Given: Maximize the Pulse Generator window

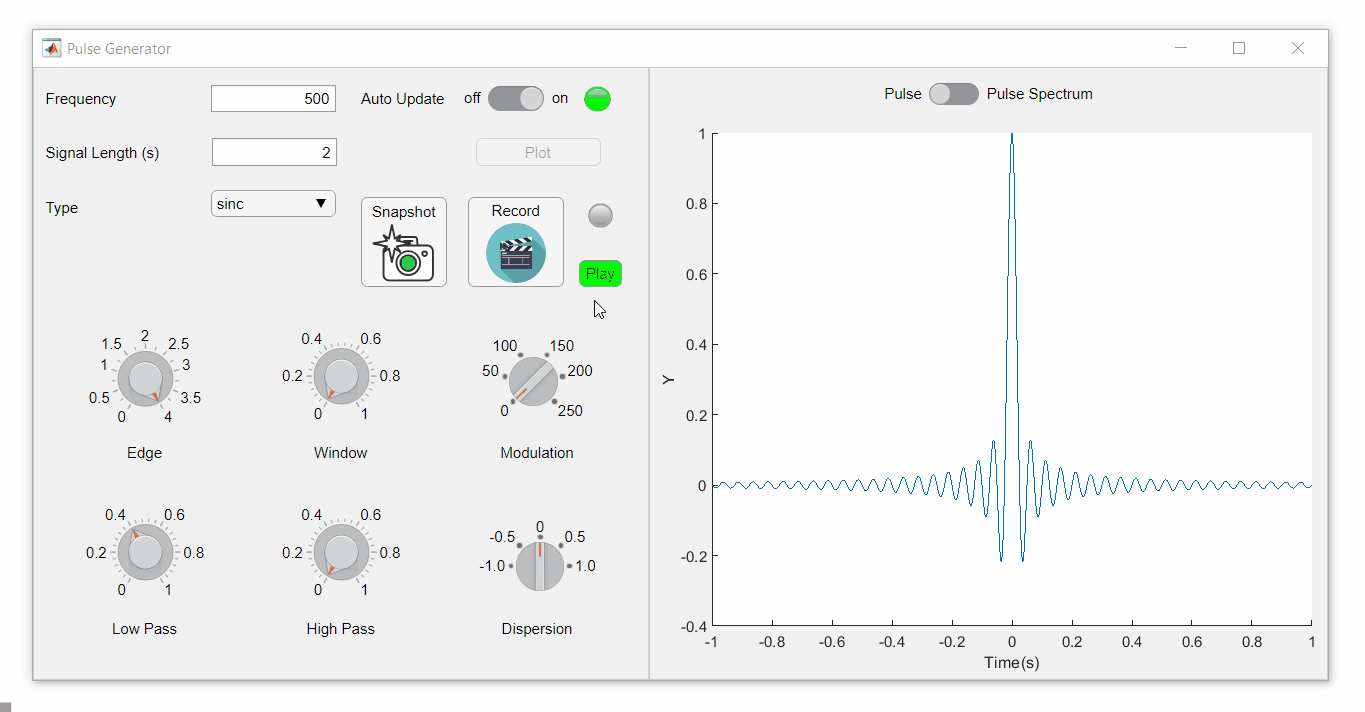Looking at the screenshot, I should coord(1239,48).
